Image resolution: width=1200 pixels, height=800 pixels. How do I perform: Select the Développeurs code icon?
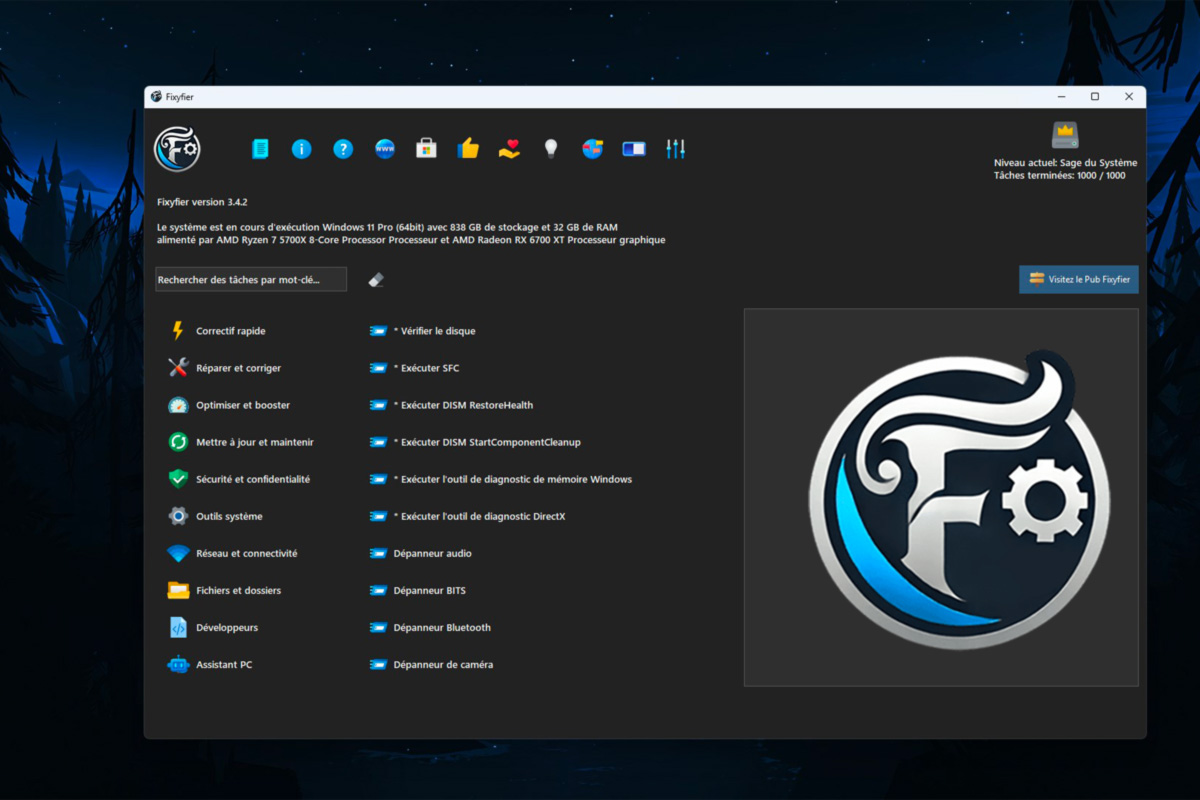pos(178,627)
